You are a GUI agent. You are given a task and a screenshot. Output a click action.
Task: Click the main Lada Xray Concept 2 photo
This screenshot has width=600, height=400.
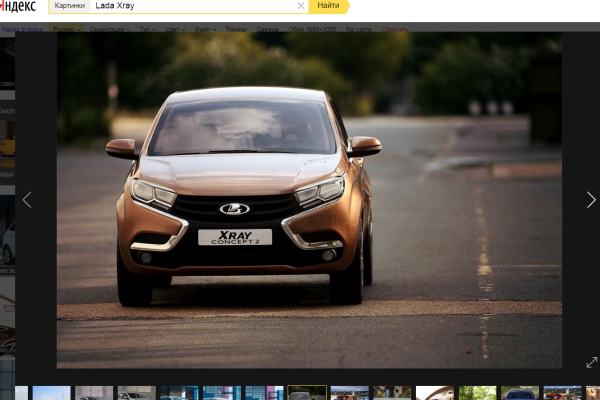coord(309,200)
